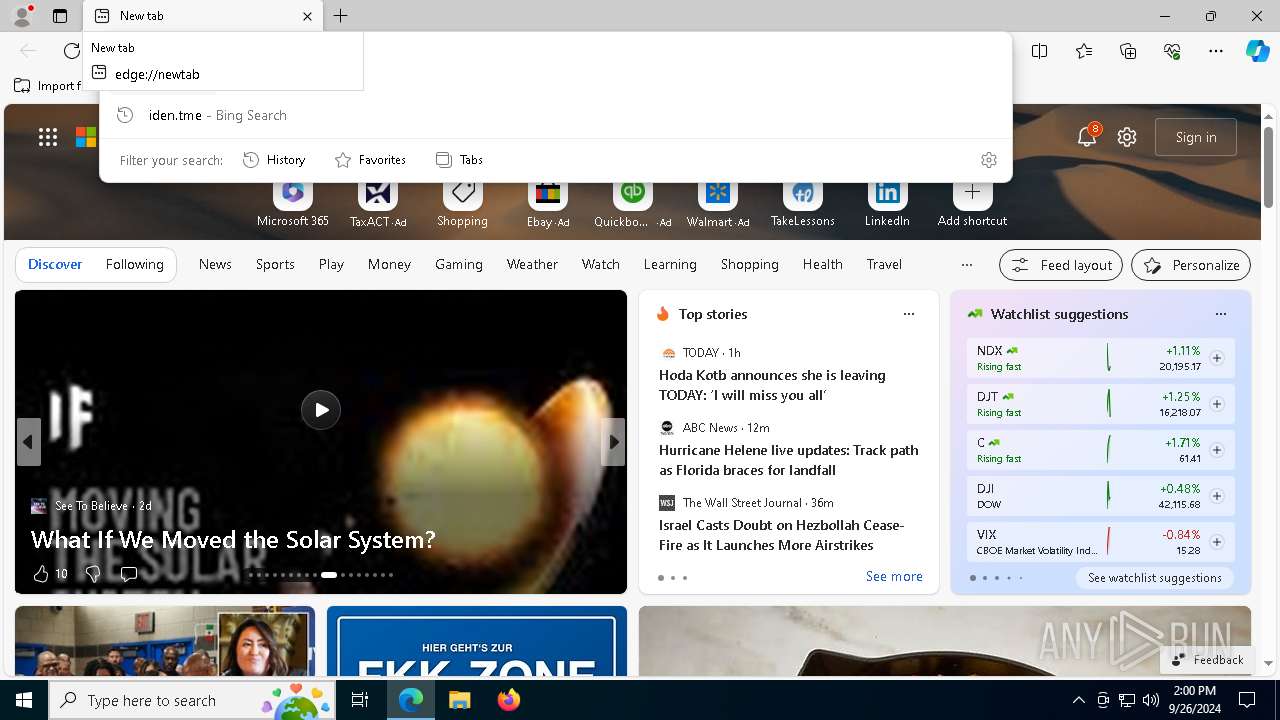Add VIX to watchlist
The image size is (1280, 720).
click(x=1217, y=542)
